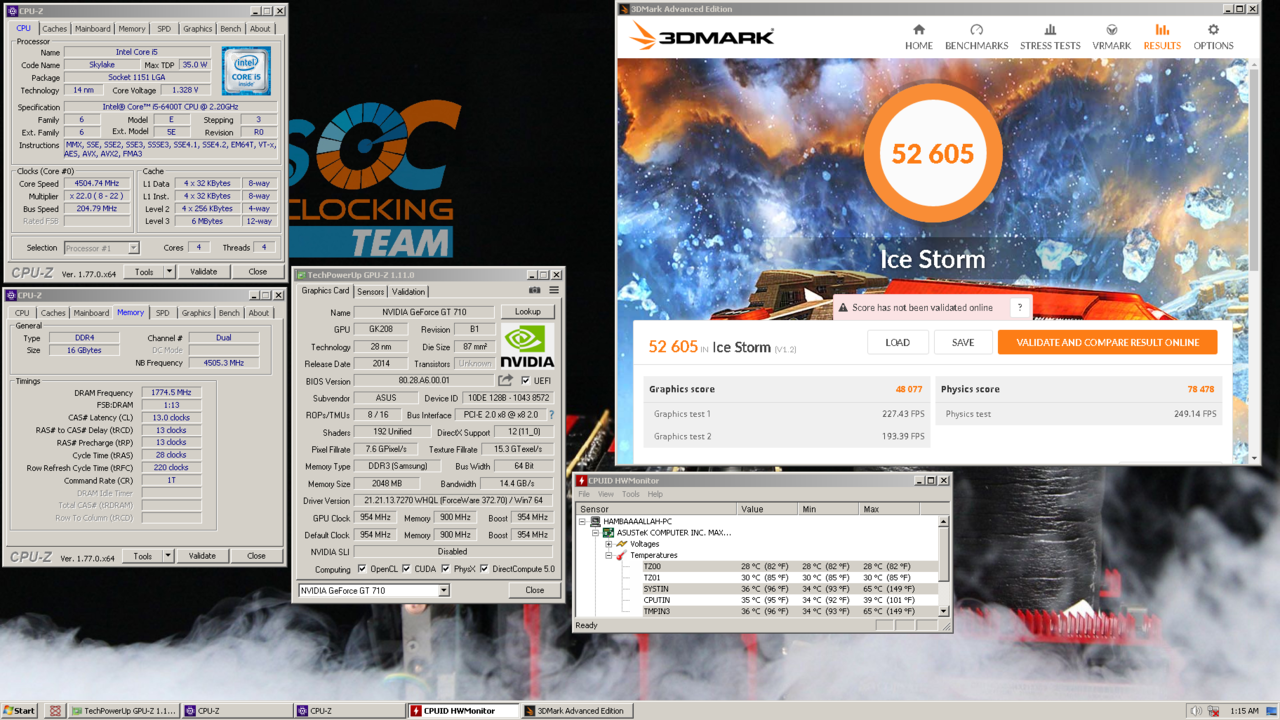Collapse Temperatures node in HWMonitor
Screen dimensions: 1280x720
(608, 555)
